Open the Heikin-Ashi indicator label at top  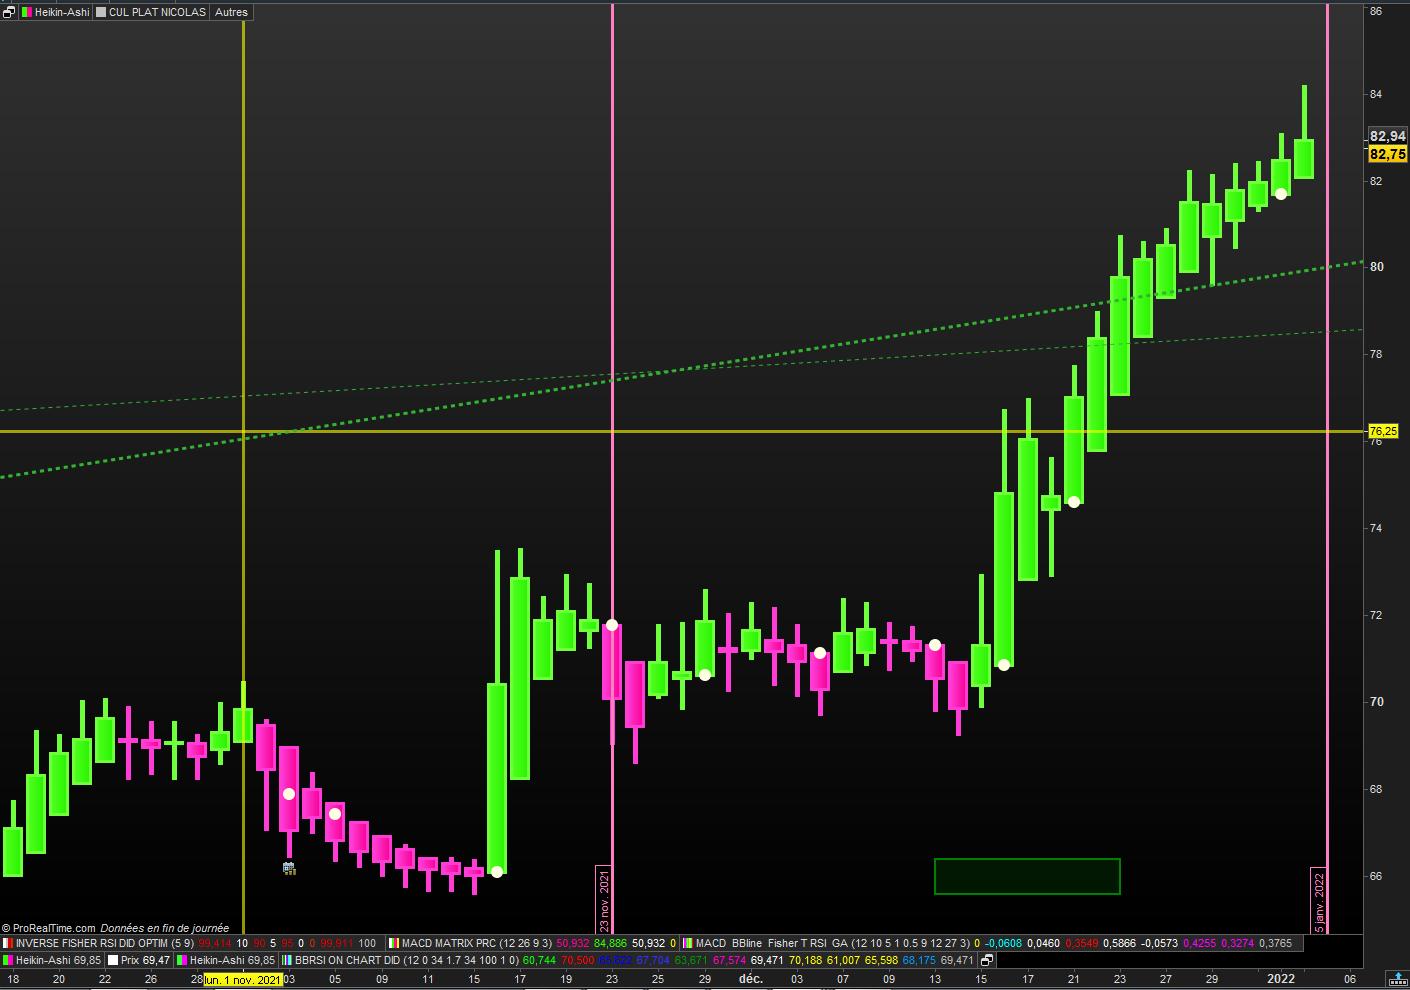62,12
